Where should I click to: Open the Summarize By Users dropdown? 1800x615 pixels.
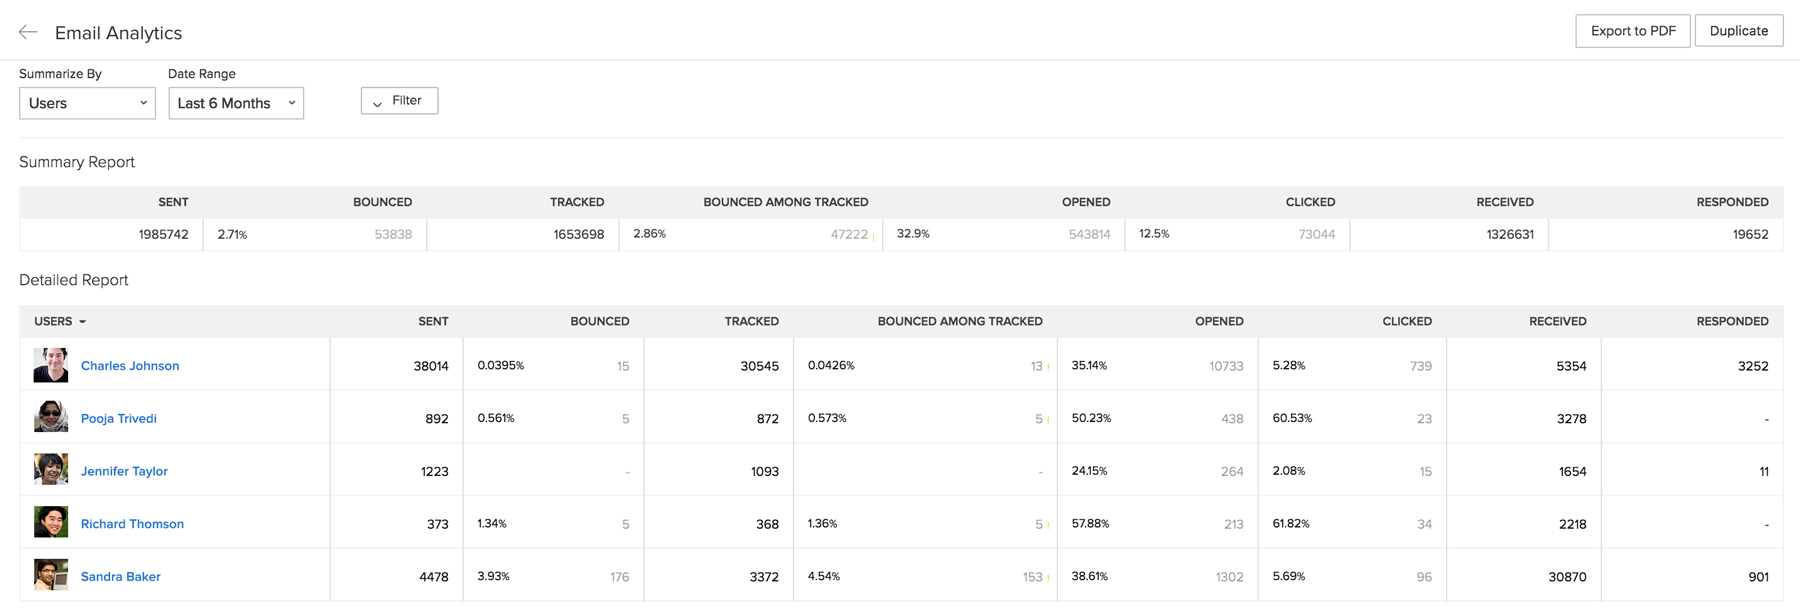coord(87,103)
